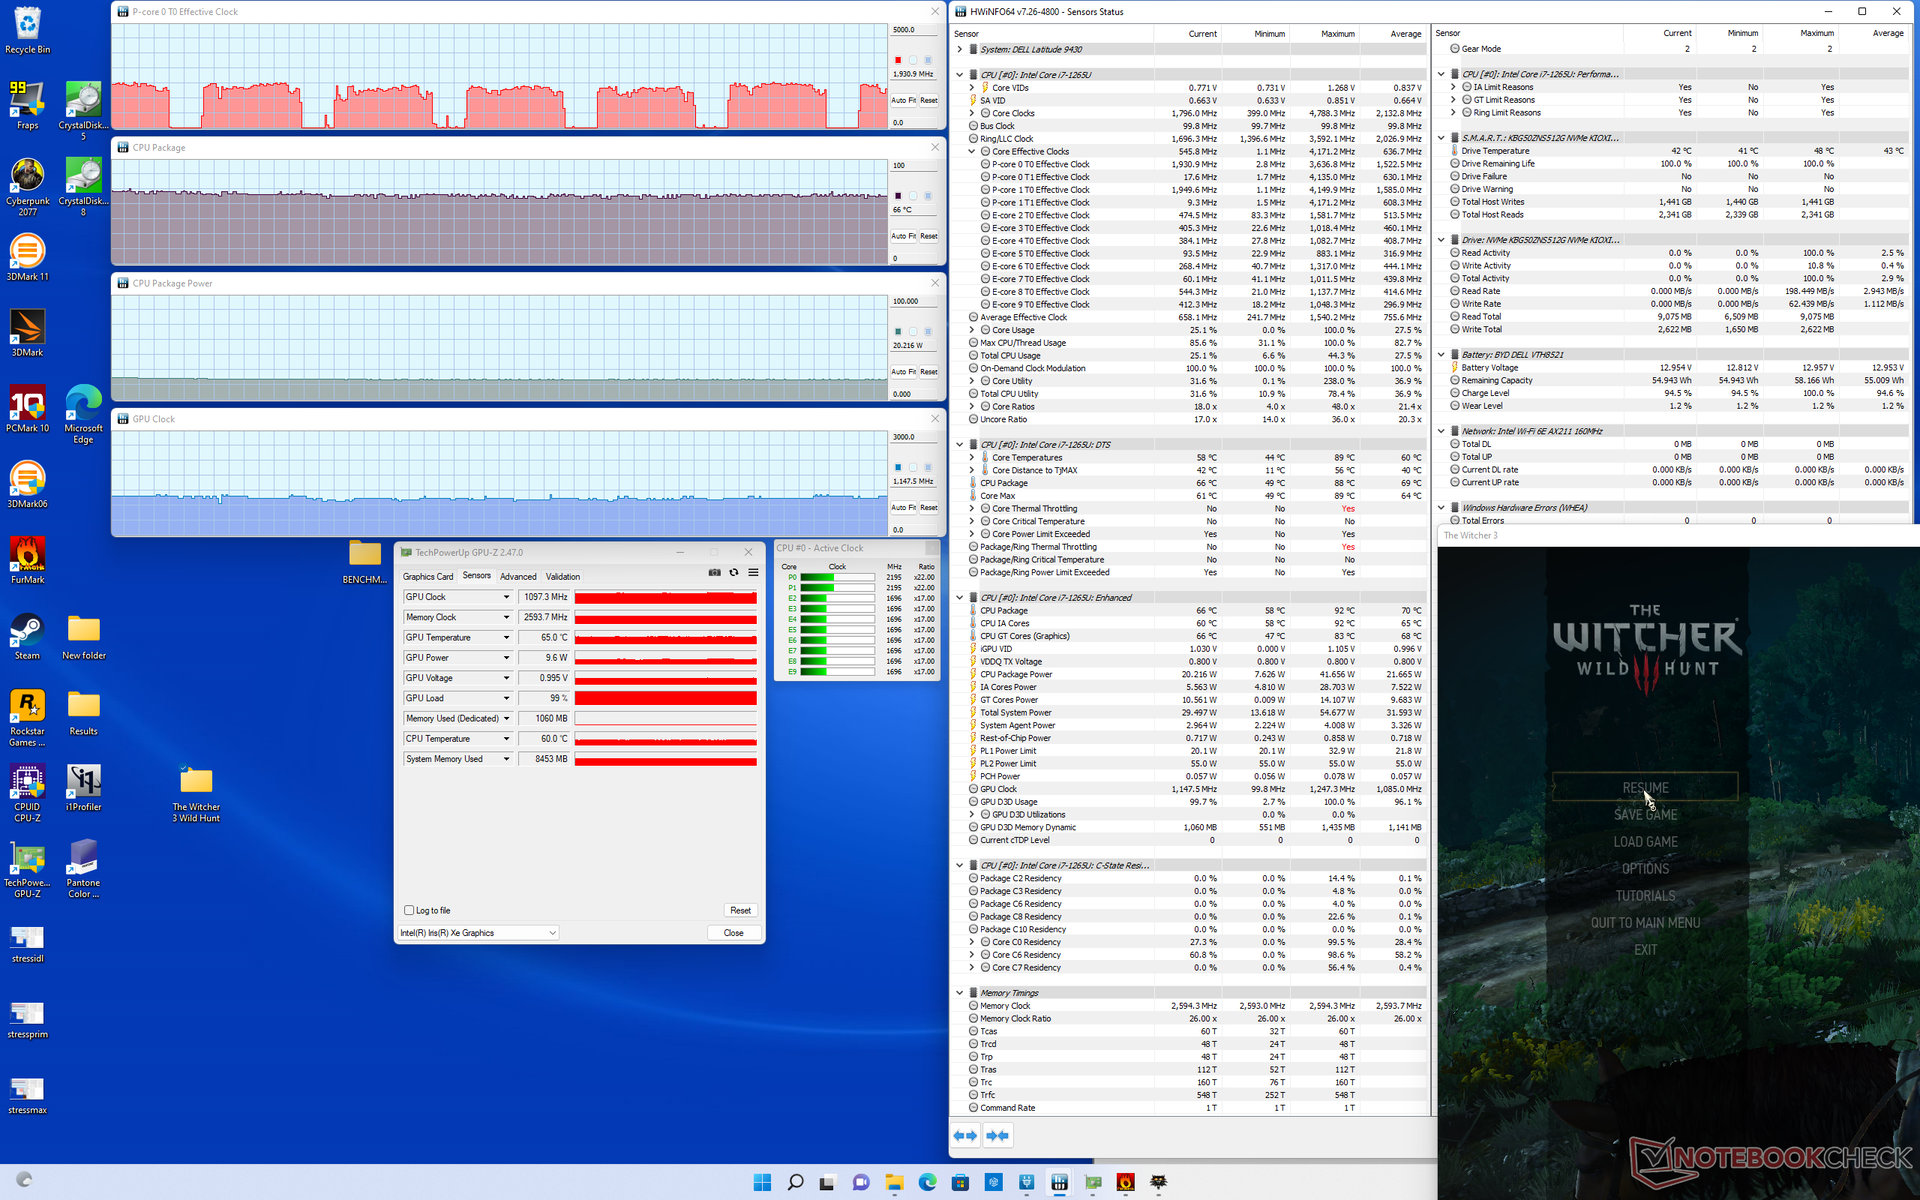Open GPU Temperature sensor dropdown in GPU-Z
Viewport: 1920px width, 1200px height.
[x=506, y=637]
